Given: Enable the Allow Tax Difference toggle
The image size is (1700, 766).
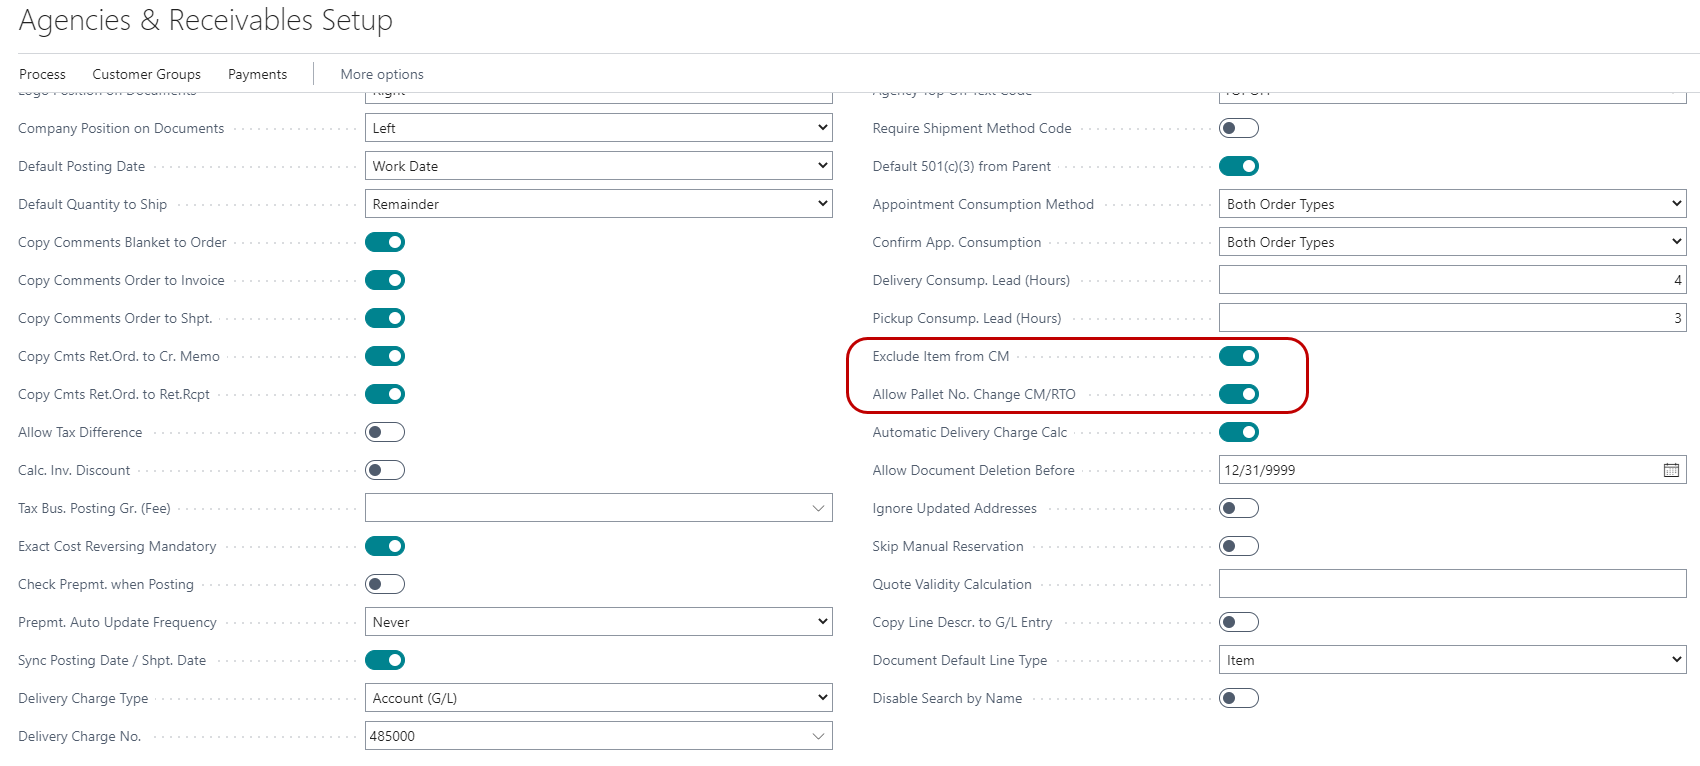Looking at the screenshot, I should coord(385,432).
